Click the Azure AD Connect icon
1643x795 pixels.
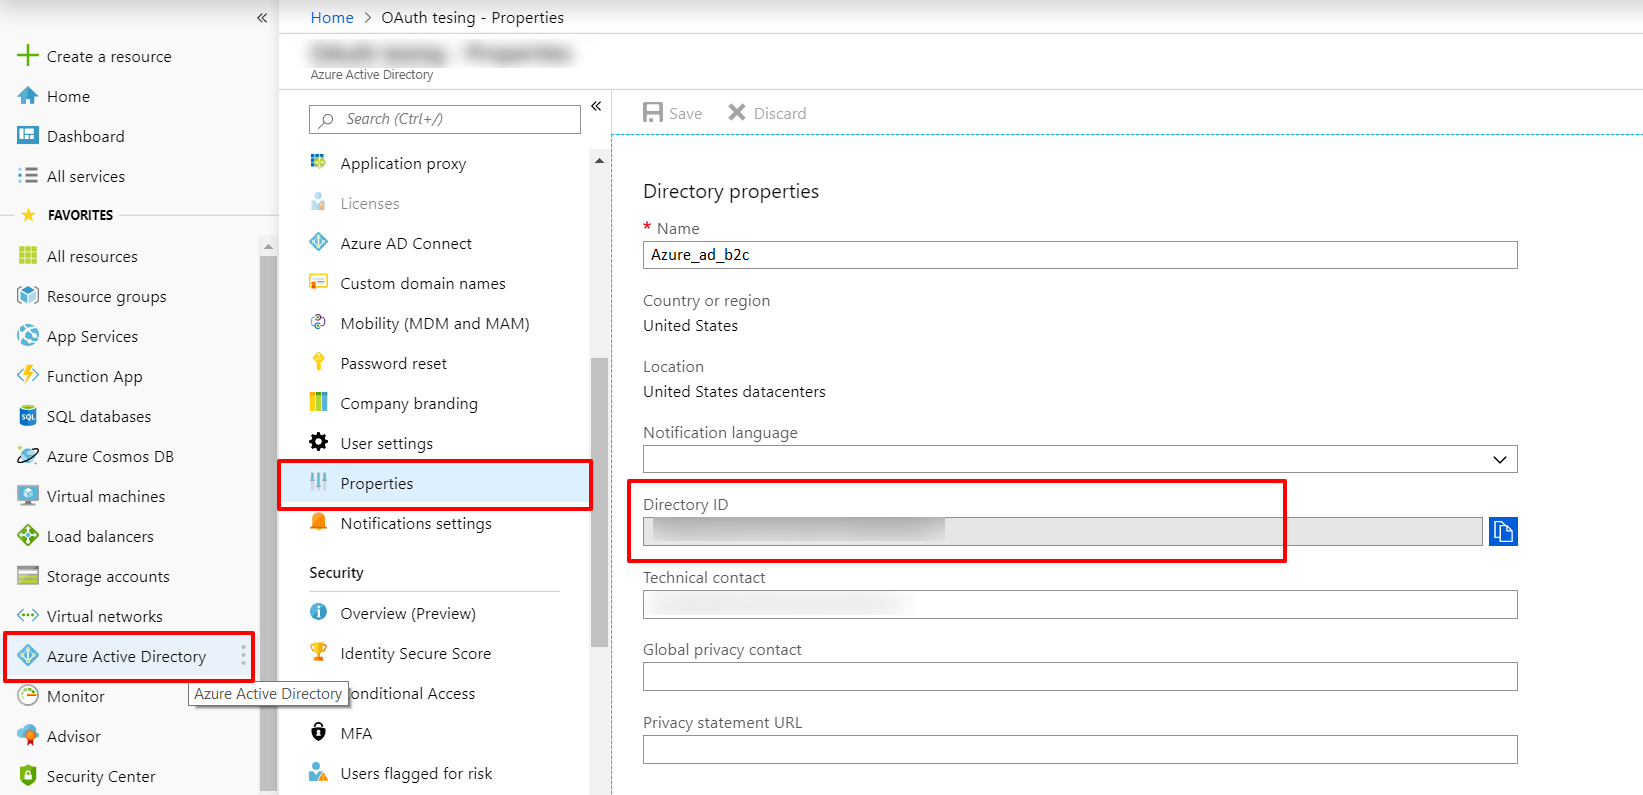click(x=318, y=242)
